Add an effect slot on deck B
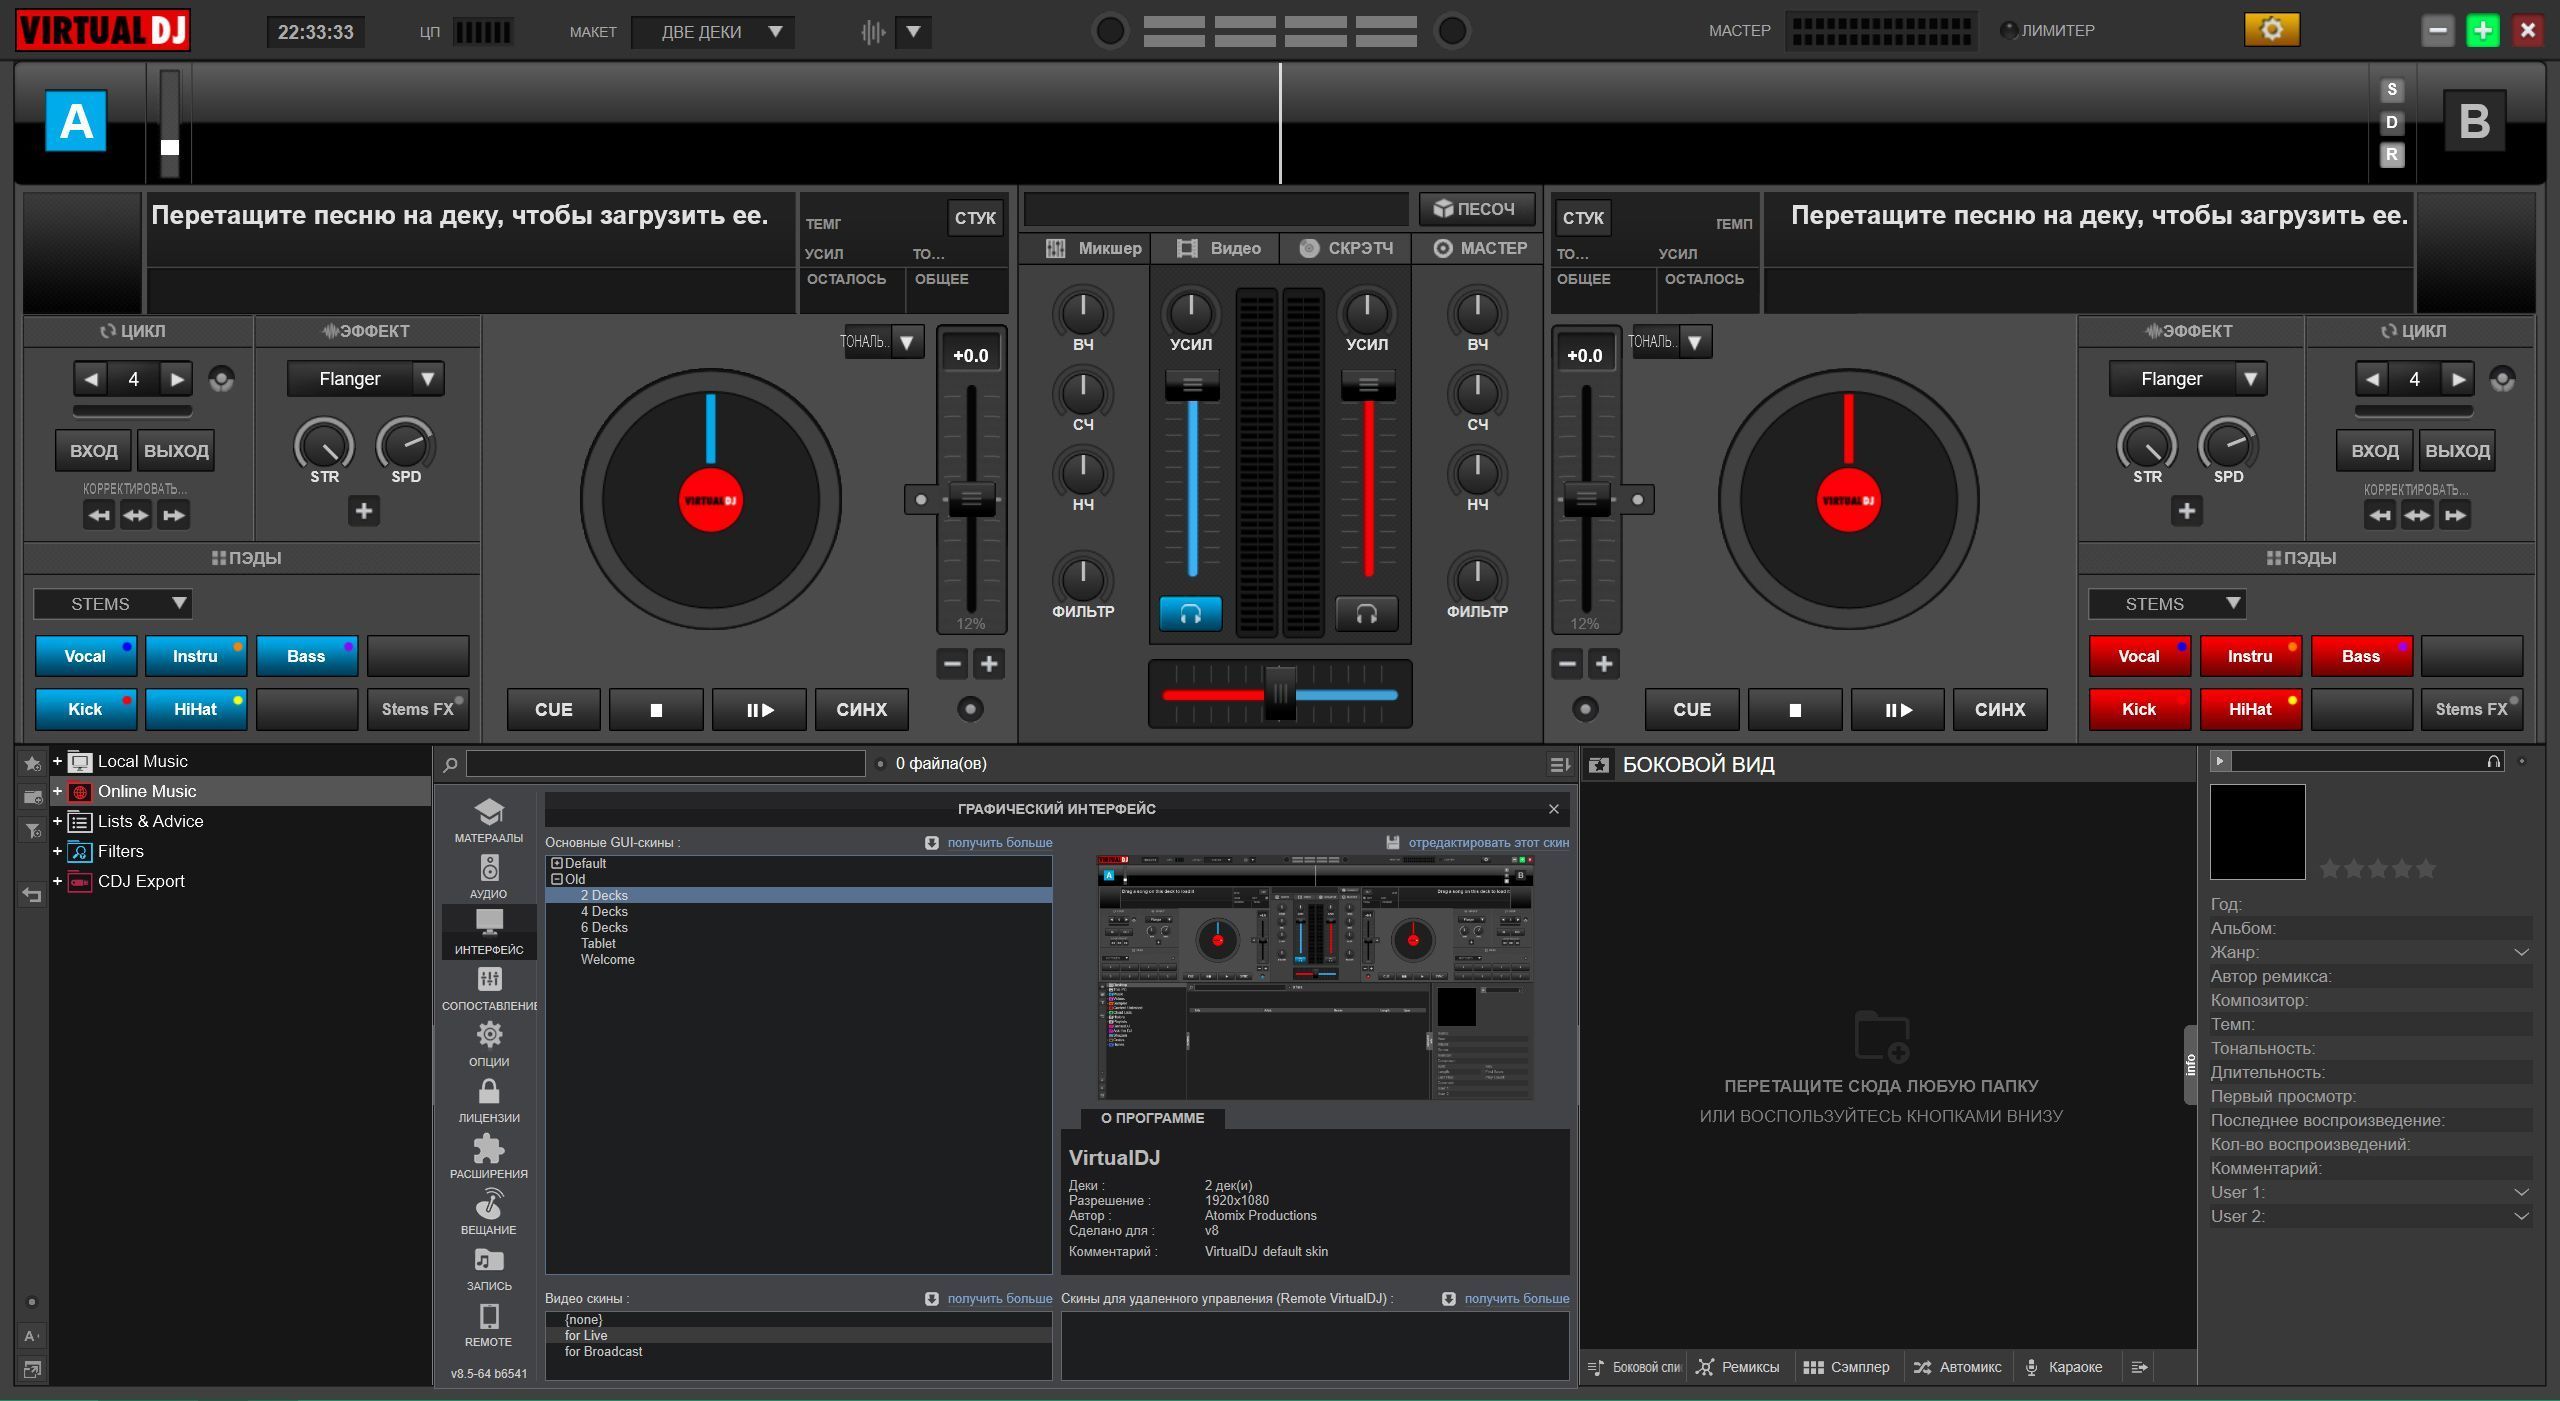2560x1401 pixels. click(x=2187, y=511)
